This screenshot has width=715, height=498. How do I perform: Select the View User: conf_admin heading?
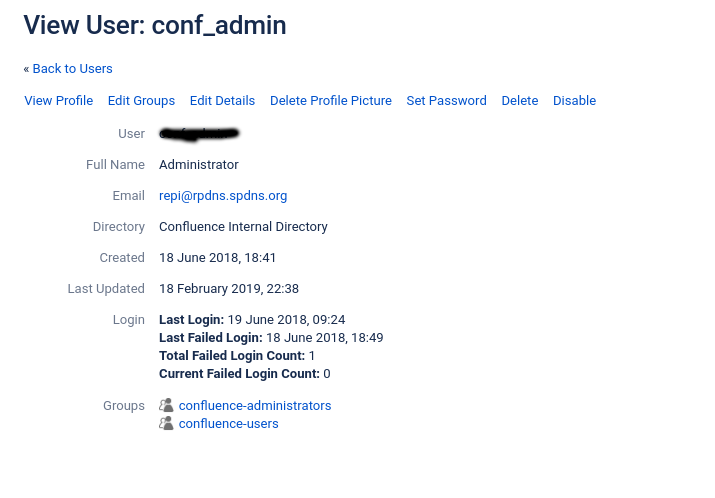click(155, 25)
